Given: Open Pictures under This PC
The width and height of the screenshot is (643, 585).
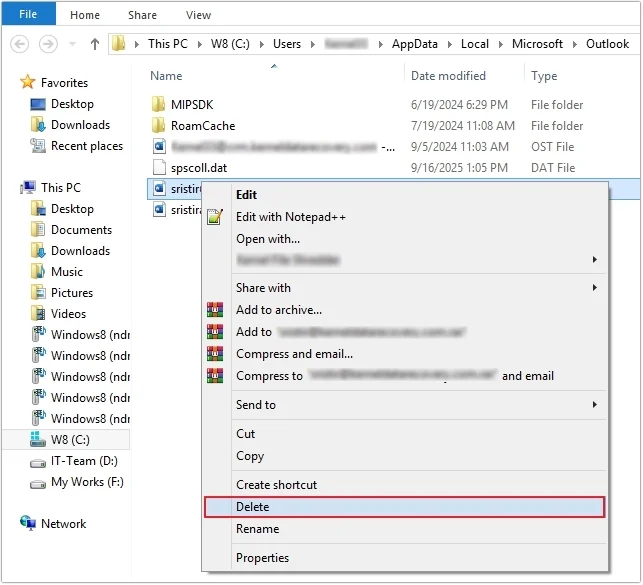Looking at the screenshot, I should coord(72,293).
